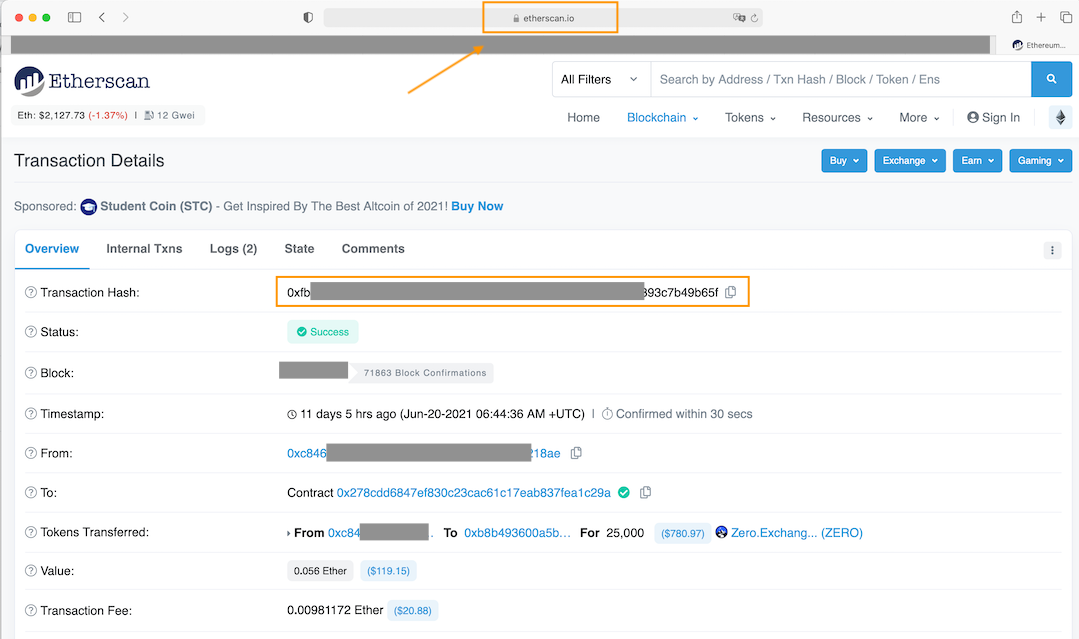
Task: Click the help icon beside Transaction Fee
Action: [x=31, y=610]
